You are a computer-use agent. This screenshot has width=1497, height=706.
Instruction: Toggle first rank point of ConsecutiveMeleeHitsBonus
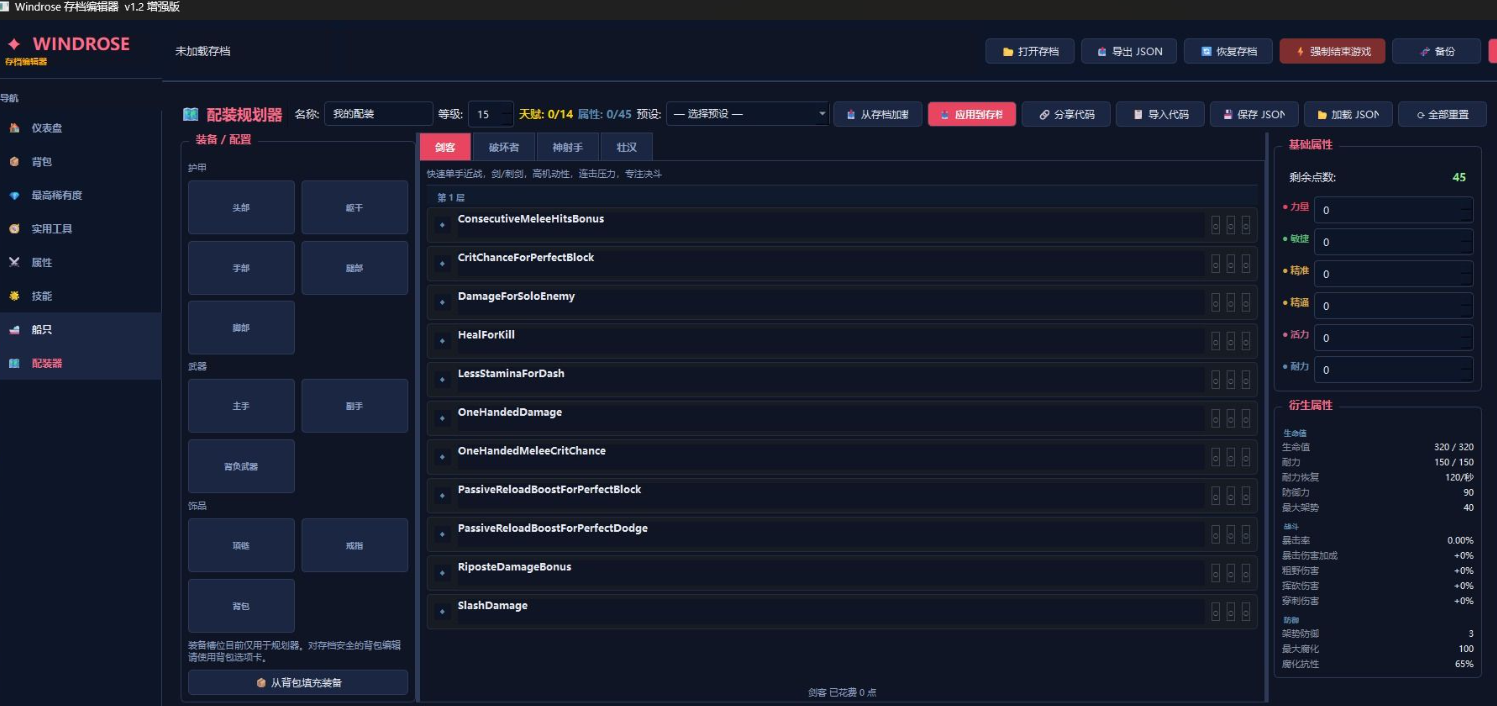pos(1216,226)
